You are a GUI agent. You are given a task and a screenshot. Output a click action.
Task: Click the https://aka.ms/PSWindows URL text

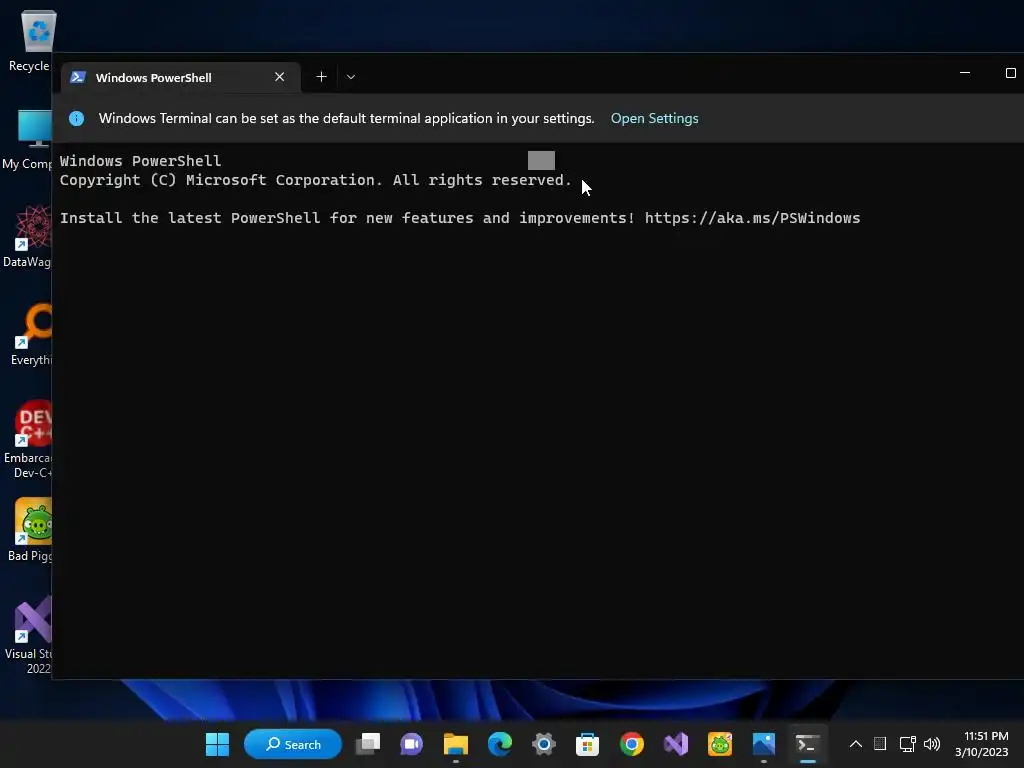[x=752, y=218]
